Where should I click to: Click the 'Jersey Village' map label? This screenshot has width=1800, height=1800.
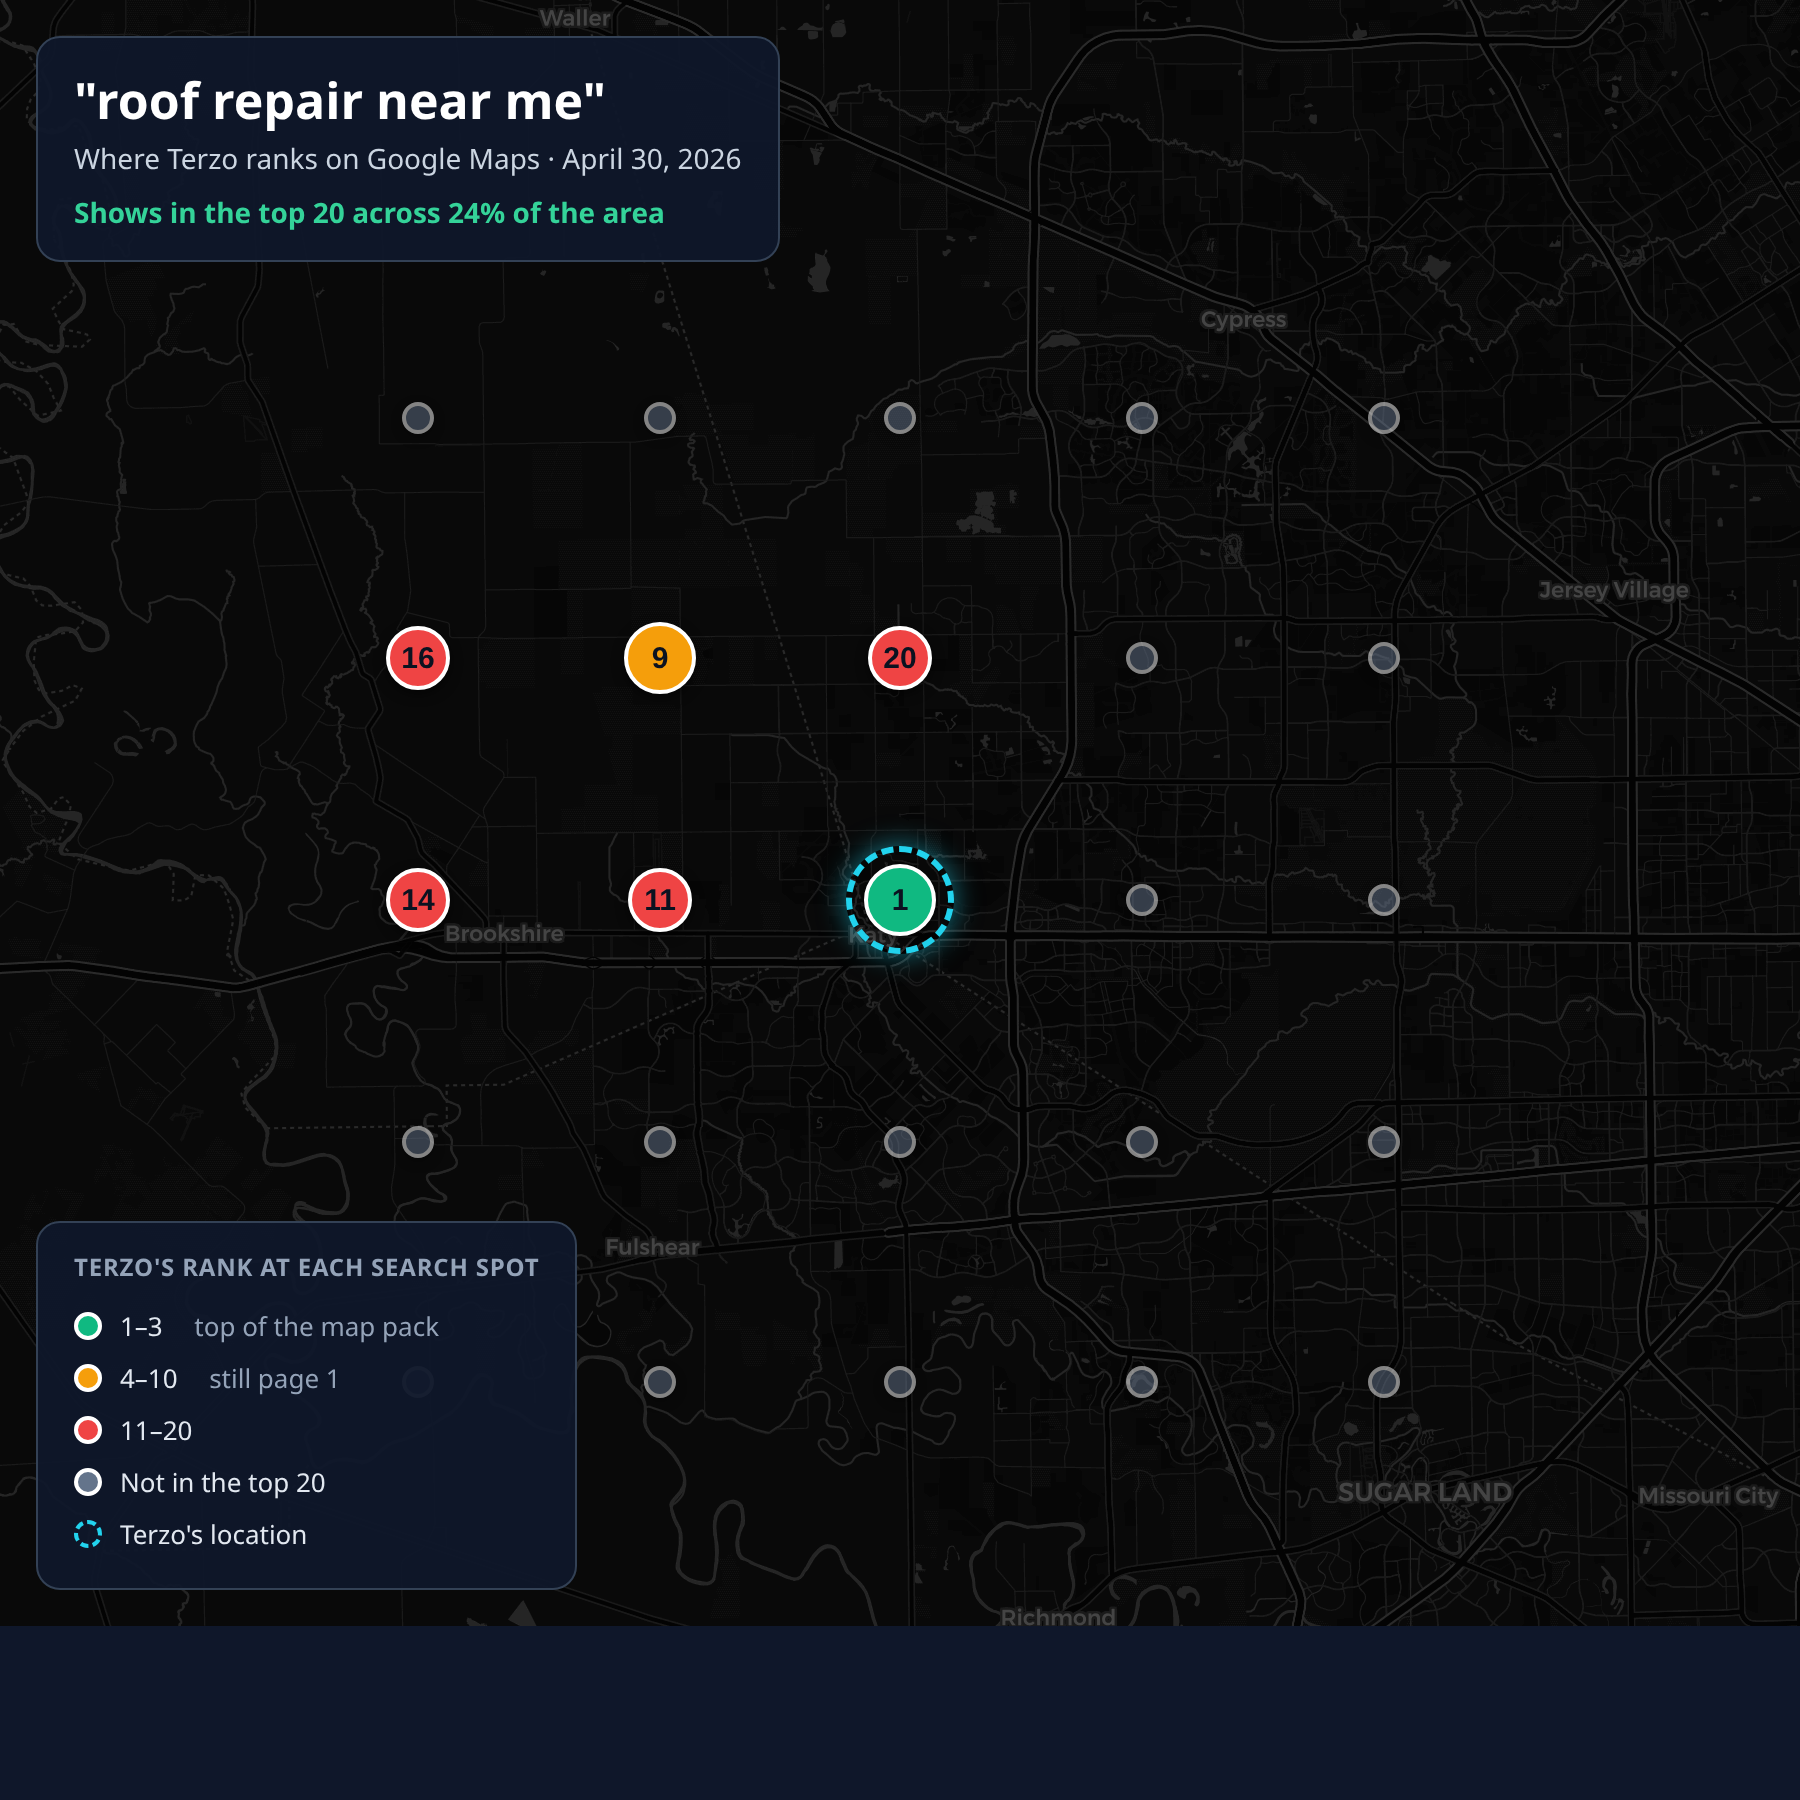(x=1614, y=590)
